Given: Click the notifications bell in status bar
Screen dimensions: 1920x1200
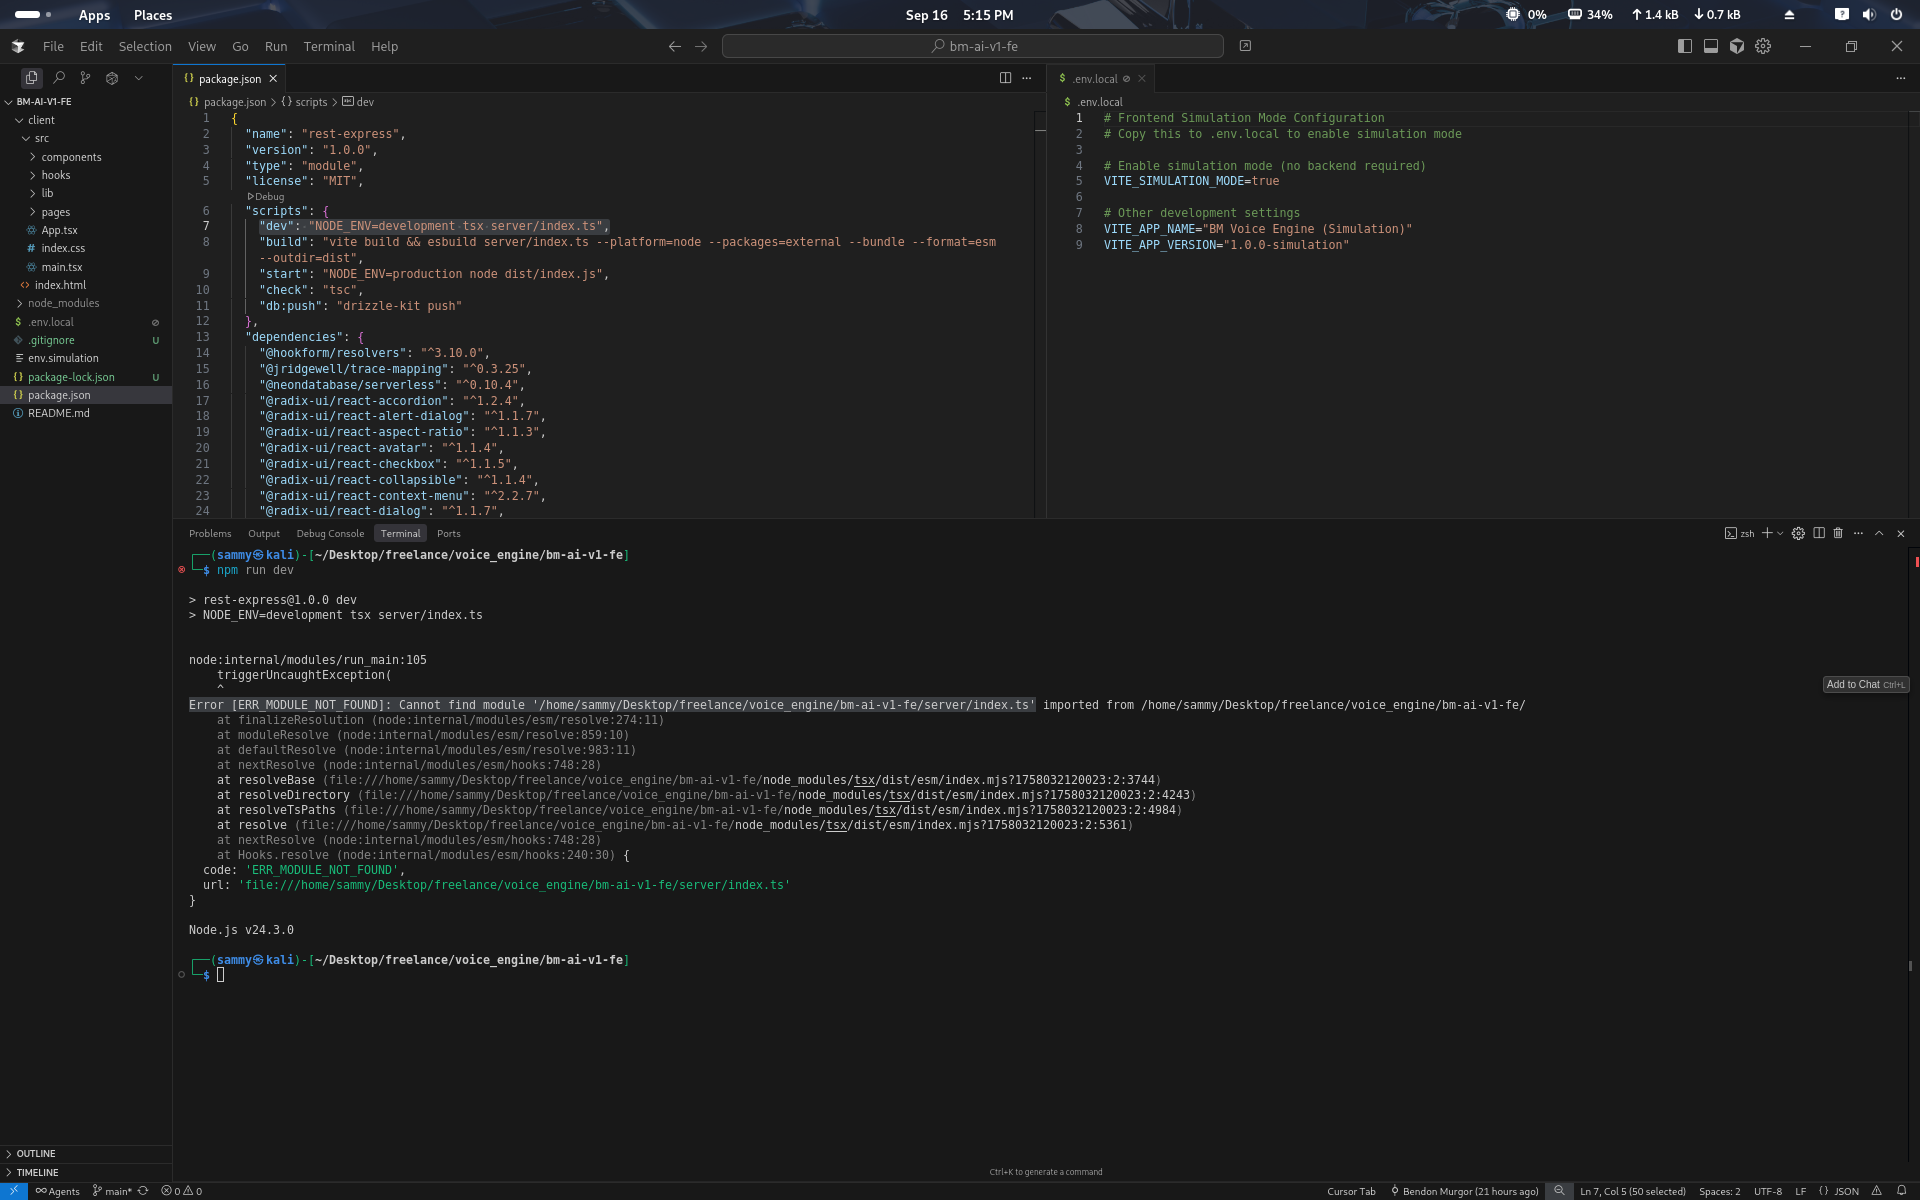Looking at the screenshot, I should (1901, 1191).
